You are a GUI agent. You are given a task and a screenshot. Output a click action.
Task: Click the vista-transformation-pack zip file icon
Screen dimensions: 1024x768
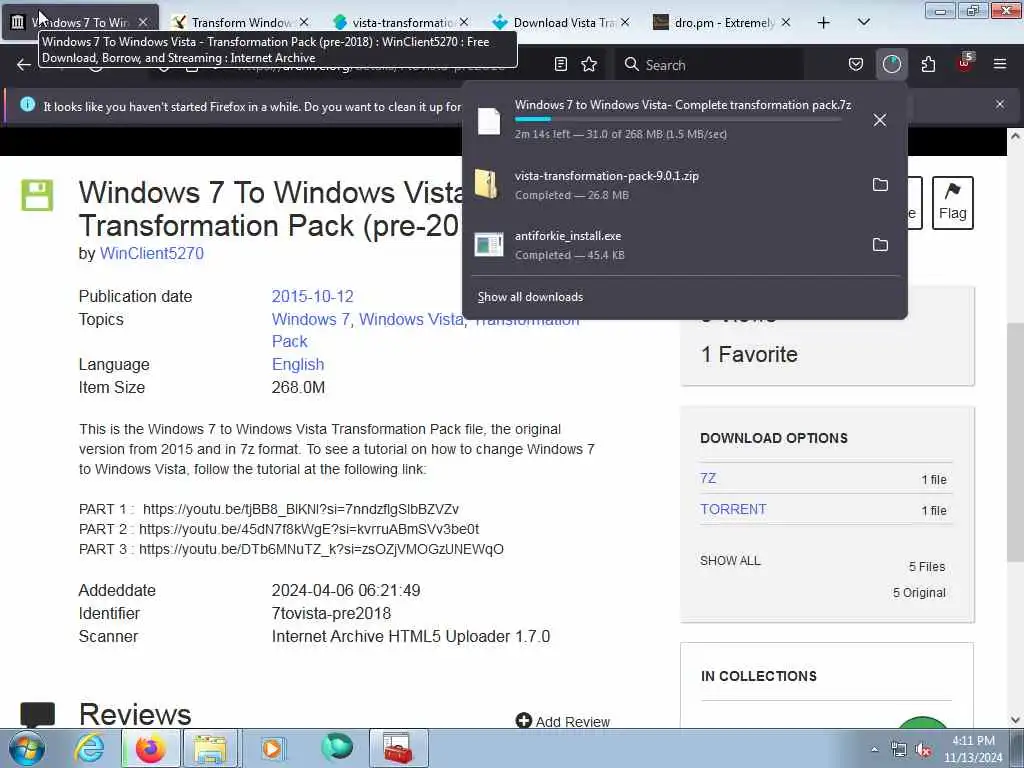(488, 184)
